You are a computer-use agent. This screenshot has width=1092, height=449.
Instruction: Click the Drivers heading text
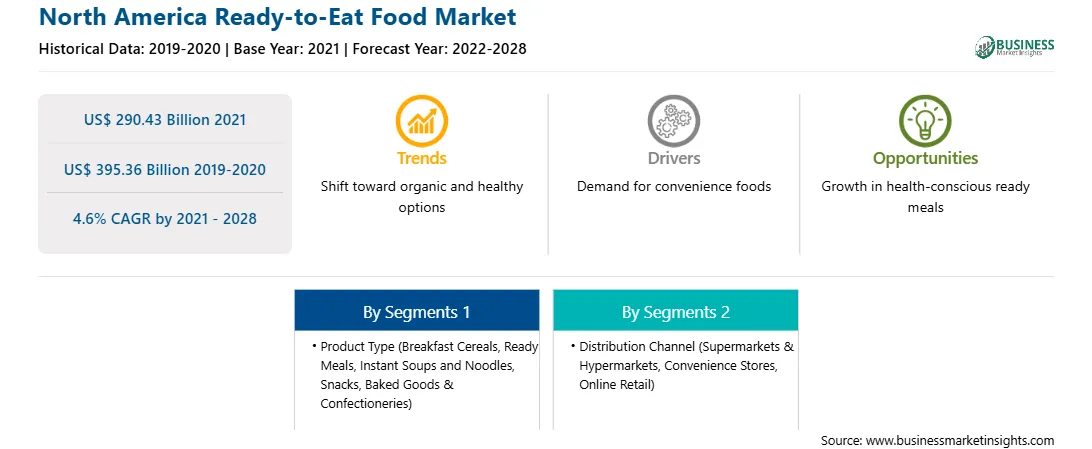point(673,158)
